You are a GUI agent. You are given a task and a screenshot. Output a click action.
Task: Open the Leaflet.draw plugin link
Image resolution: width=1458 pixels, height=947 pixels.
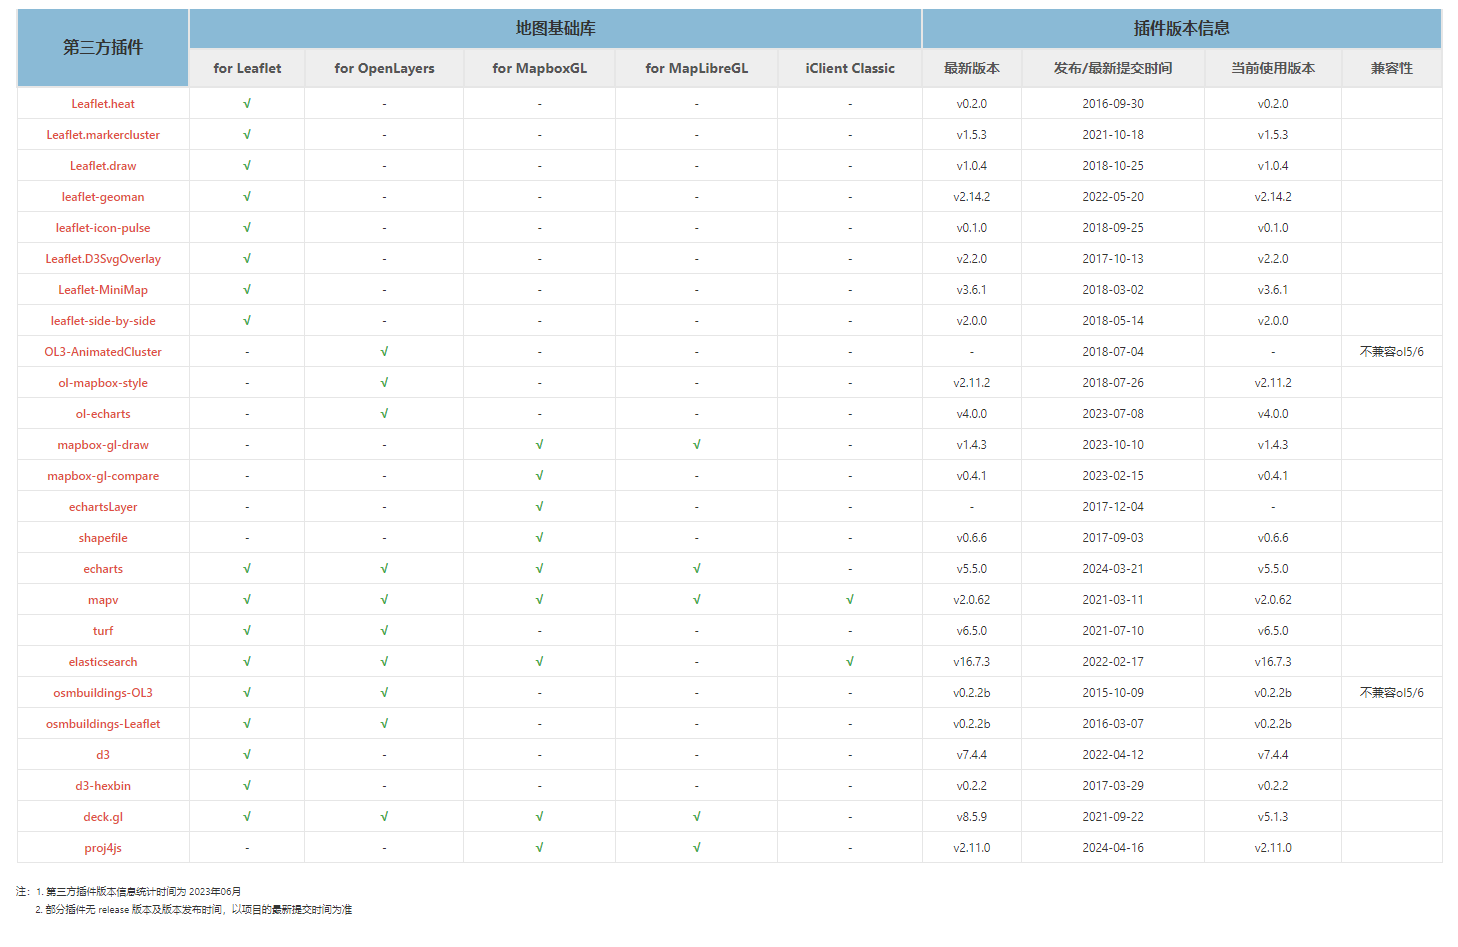click(103, 166)
